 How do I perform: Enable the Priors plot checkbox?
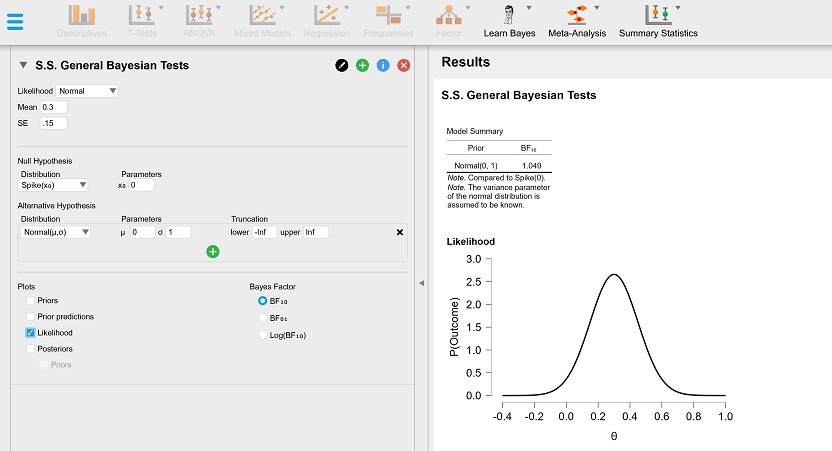coord(31,300)
